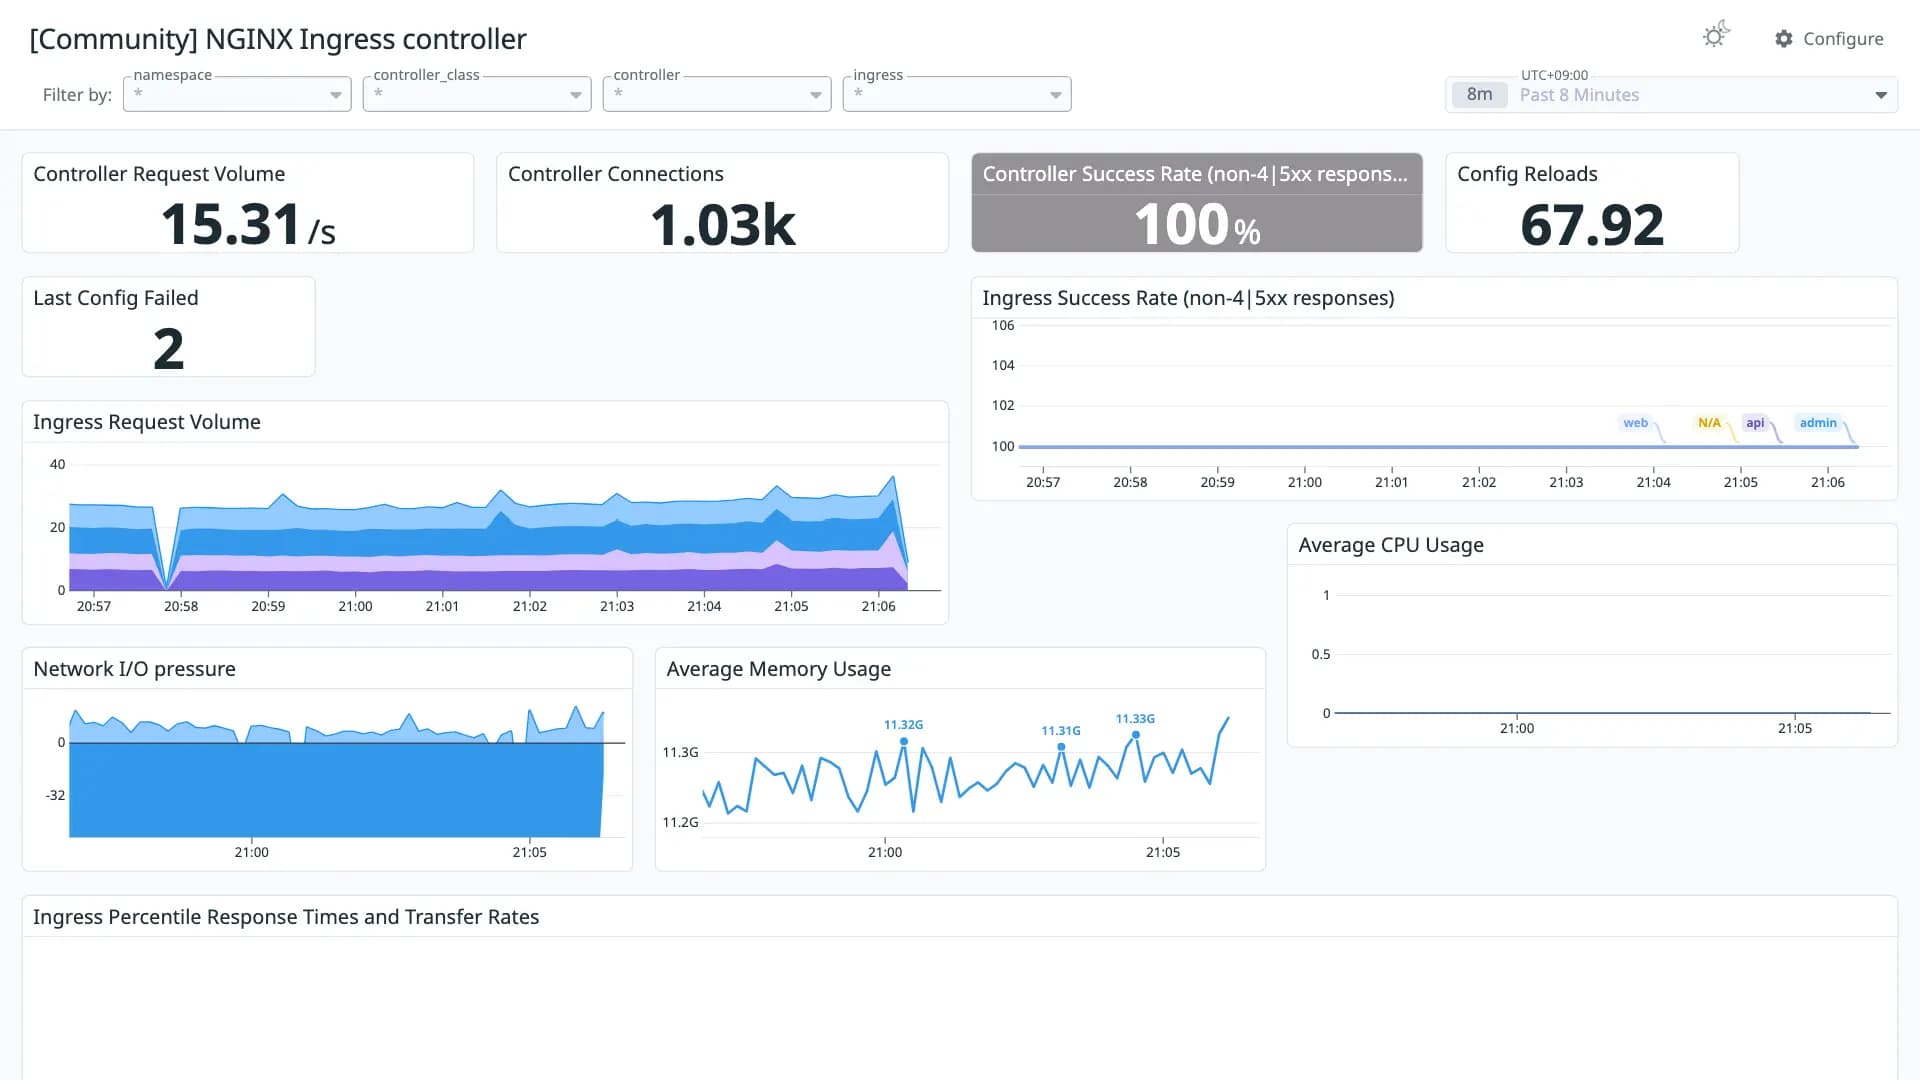Open the namespace filter dropdown

[x=237, y=94]
